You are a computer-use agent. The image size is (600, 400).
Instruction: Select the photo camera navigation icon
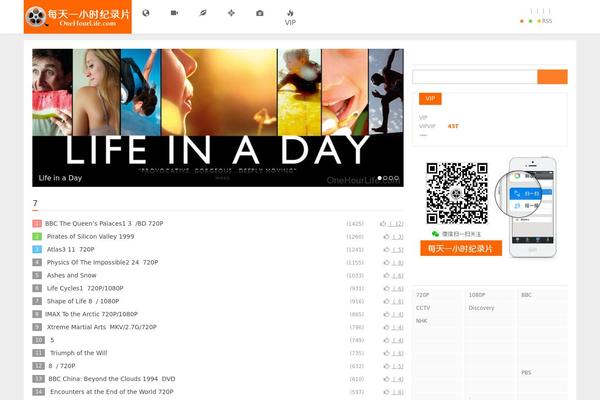point(259,13)
